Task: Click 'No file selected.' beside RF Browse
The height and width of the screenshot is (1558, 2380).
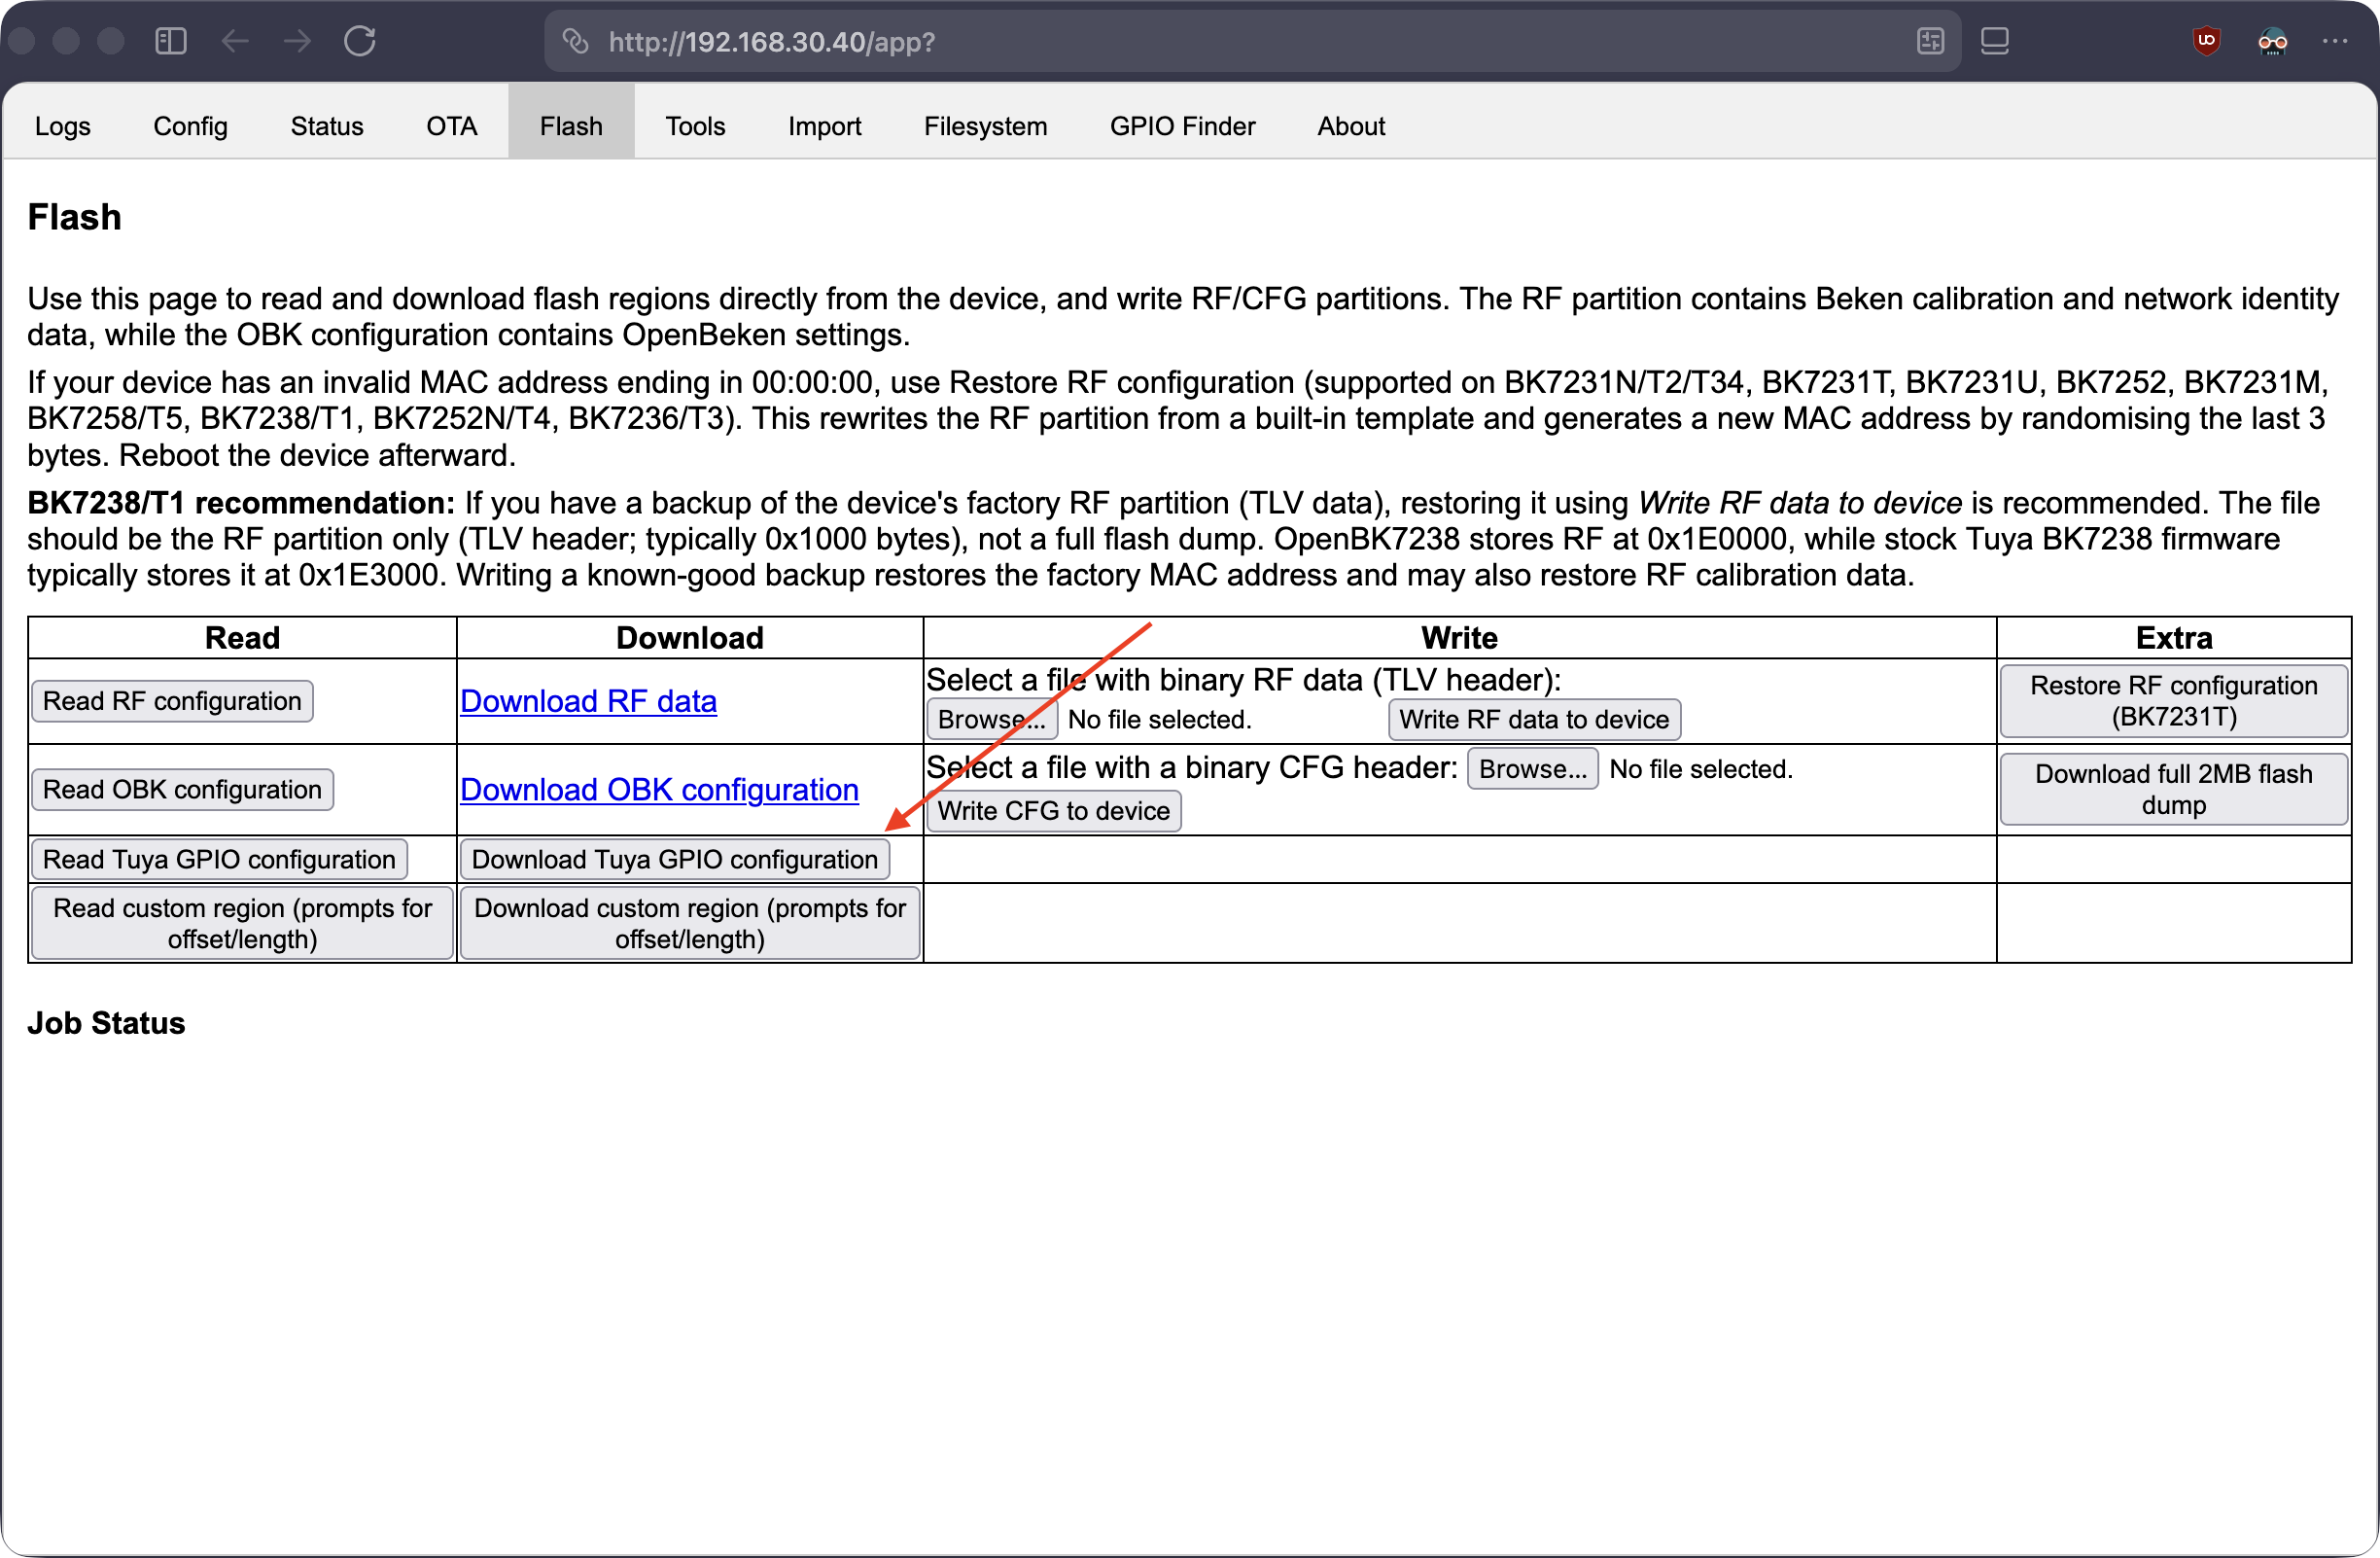Action: click(x=1160, y=720)
